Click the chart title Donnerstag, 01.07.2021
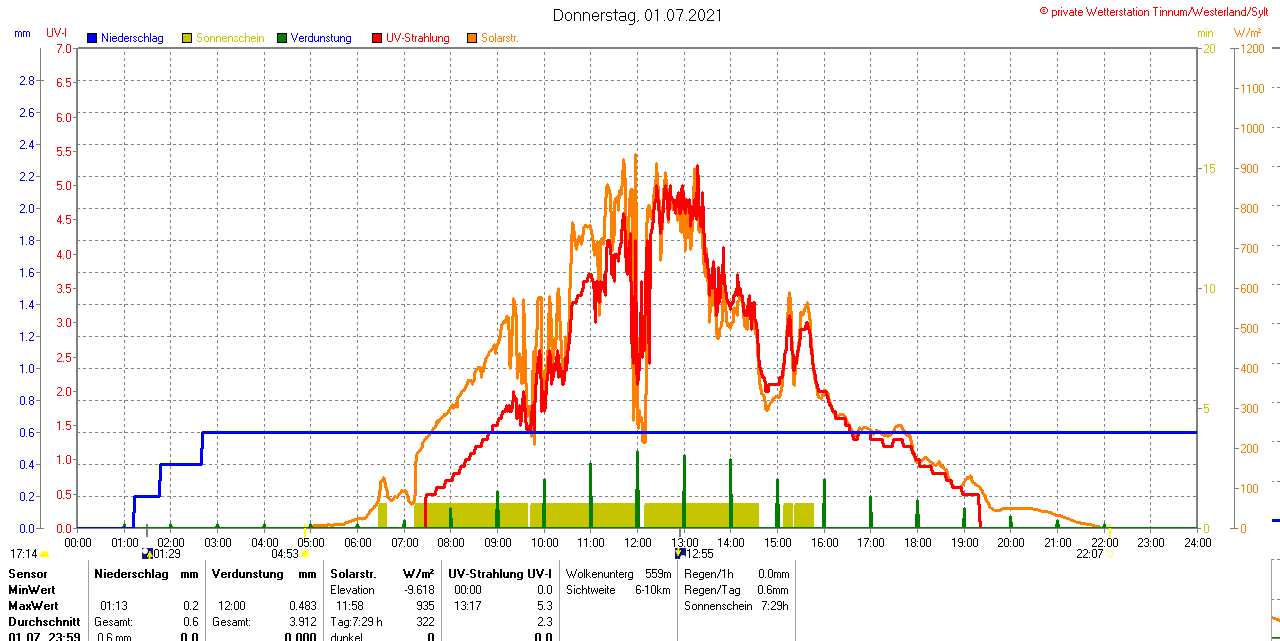 638,15
